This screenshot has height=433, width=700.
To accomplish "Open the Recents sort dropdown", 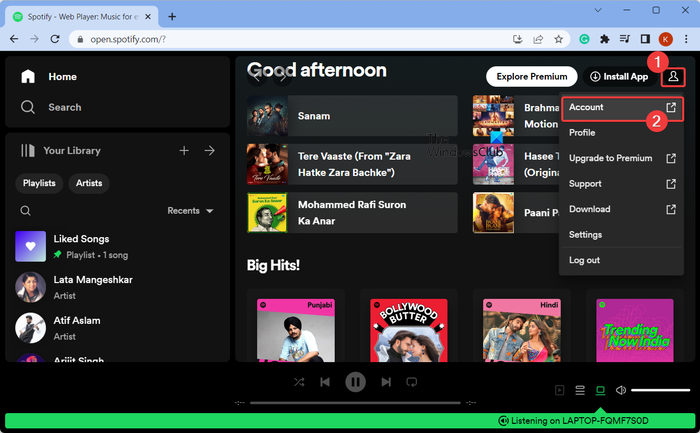I will tap(190, 211).
